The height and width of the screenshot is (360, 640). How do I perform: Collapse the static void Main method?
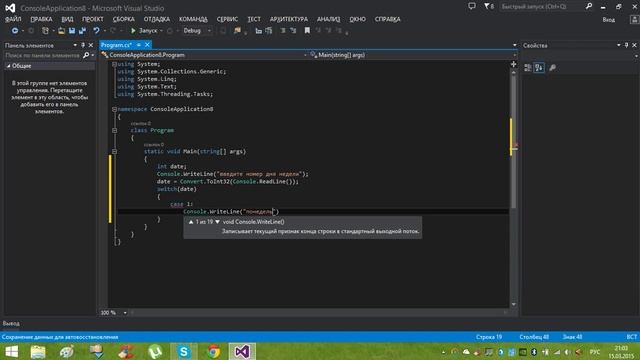pos(114,151)
